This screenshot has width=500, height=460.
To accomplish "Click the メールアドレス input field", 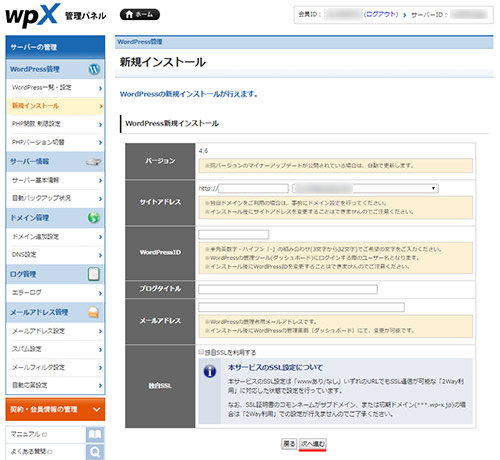I will [x=301, y=307].
